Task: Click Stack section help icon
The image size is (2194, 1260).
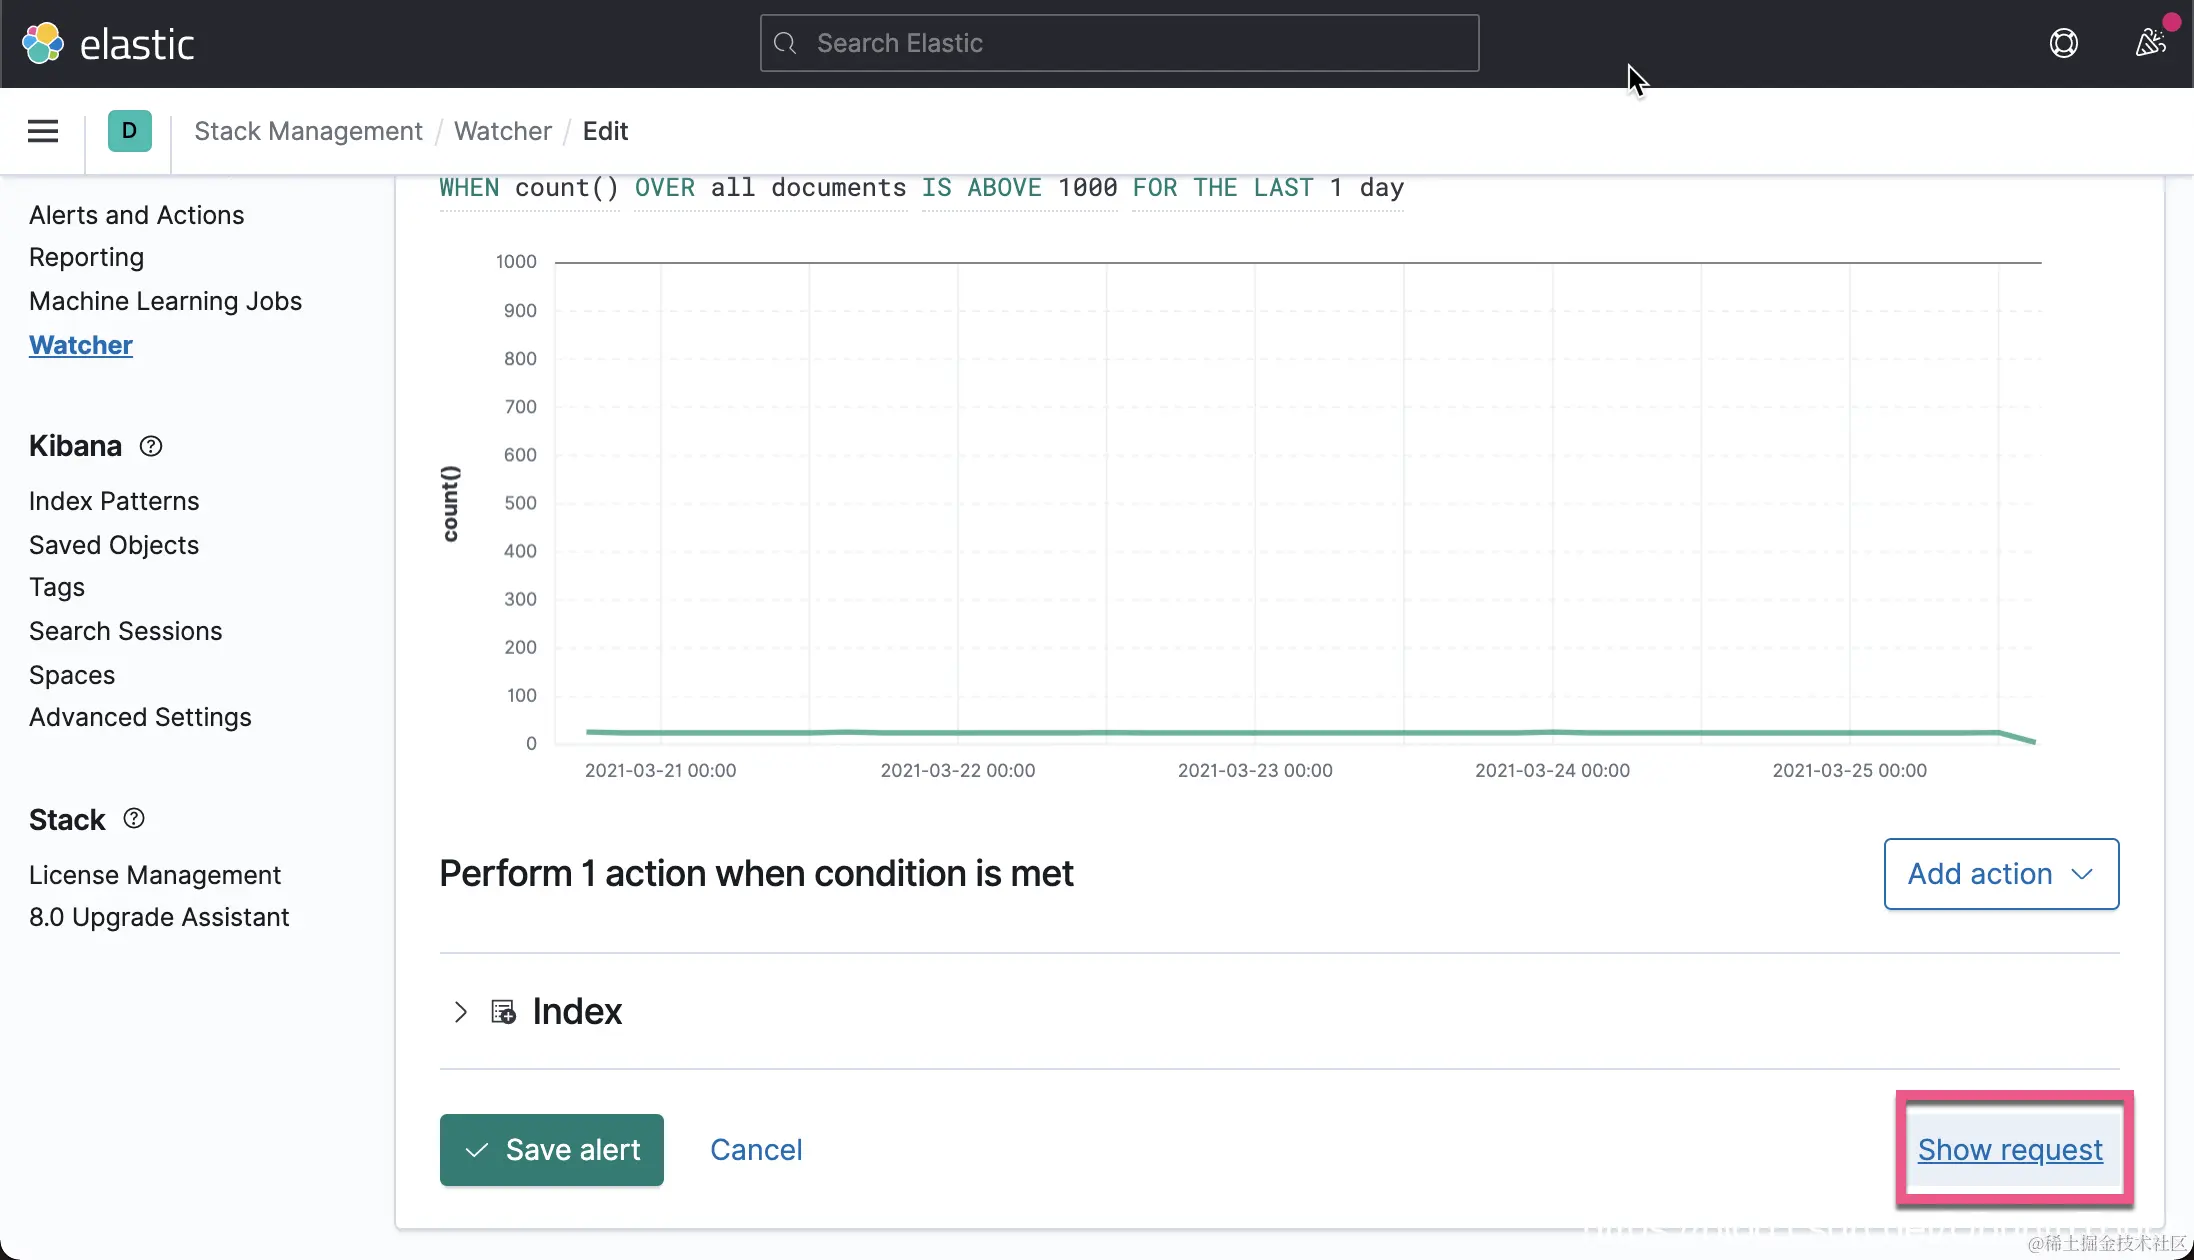Action: [134, 819]
